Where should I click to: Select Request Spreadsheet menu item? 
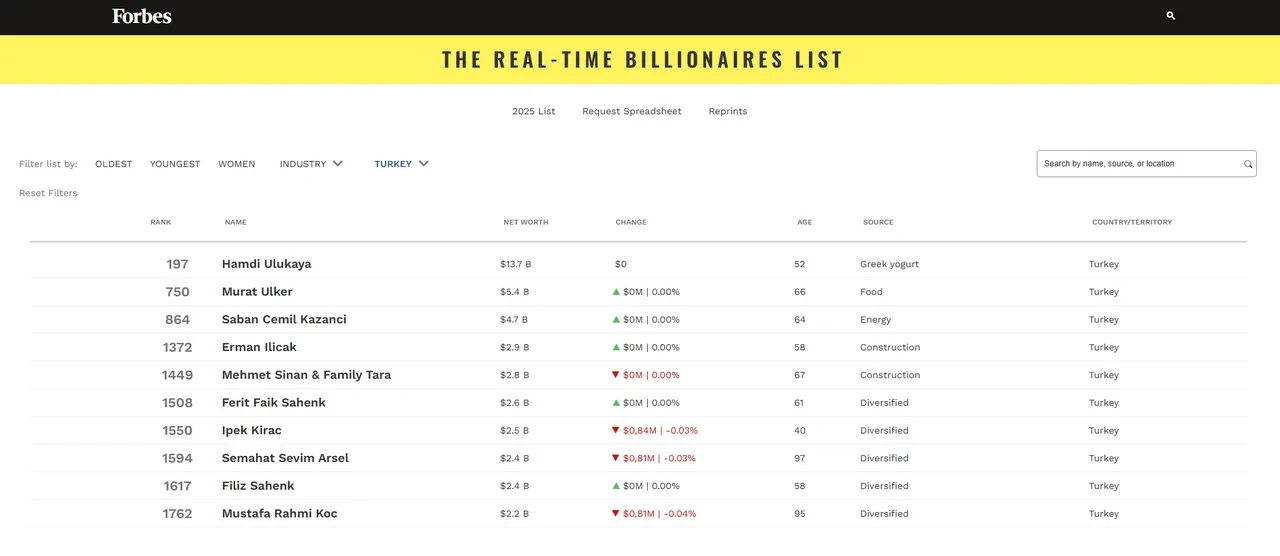632,111
